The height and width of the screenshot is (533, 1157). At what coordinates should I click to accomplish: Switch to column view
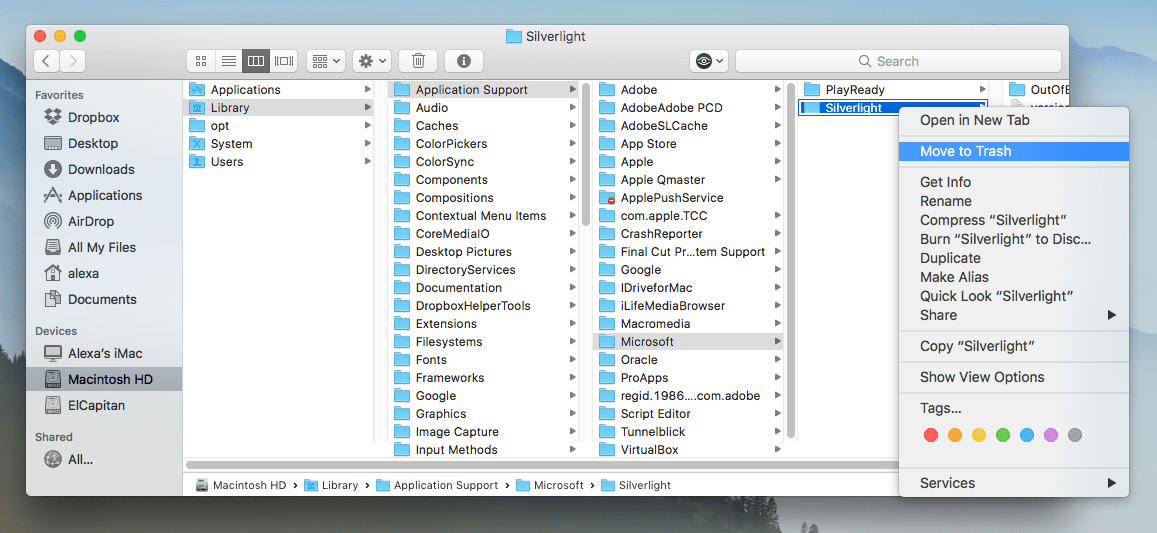pos(256,61)
